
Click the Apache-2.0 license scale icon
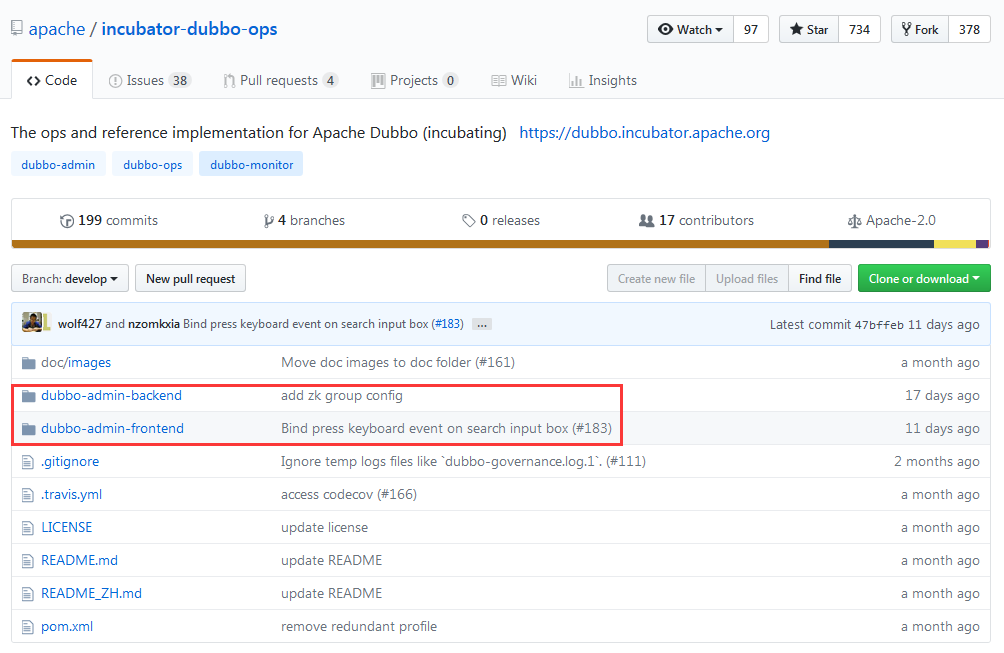tap(854, 220)
